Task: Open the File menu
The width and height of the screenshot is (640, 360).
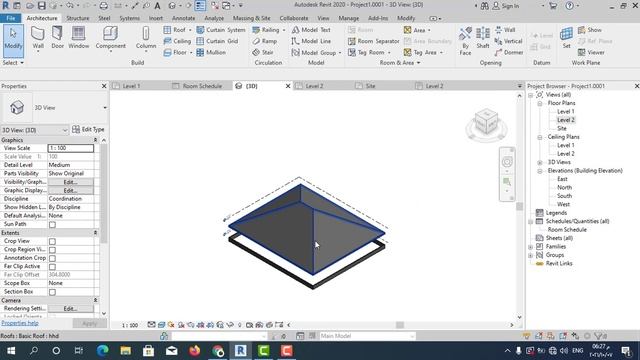Action: pyautogui.click(x=11, y=18)
